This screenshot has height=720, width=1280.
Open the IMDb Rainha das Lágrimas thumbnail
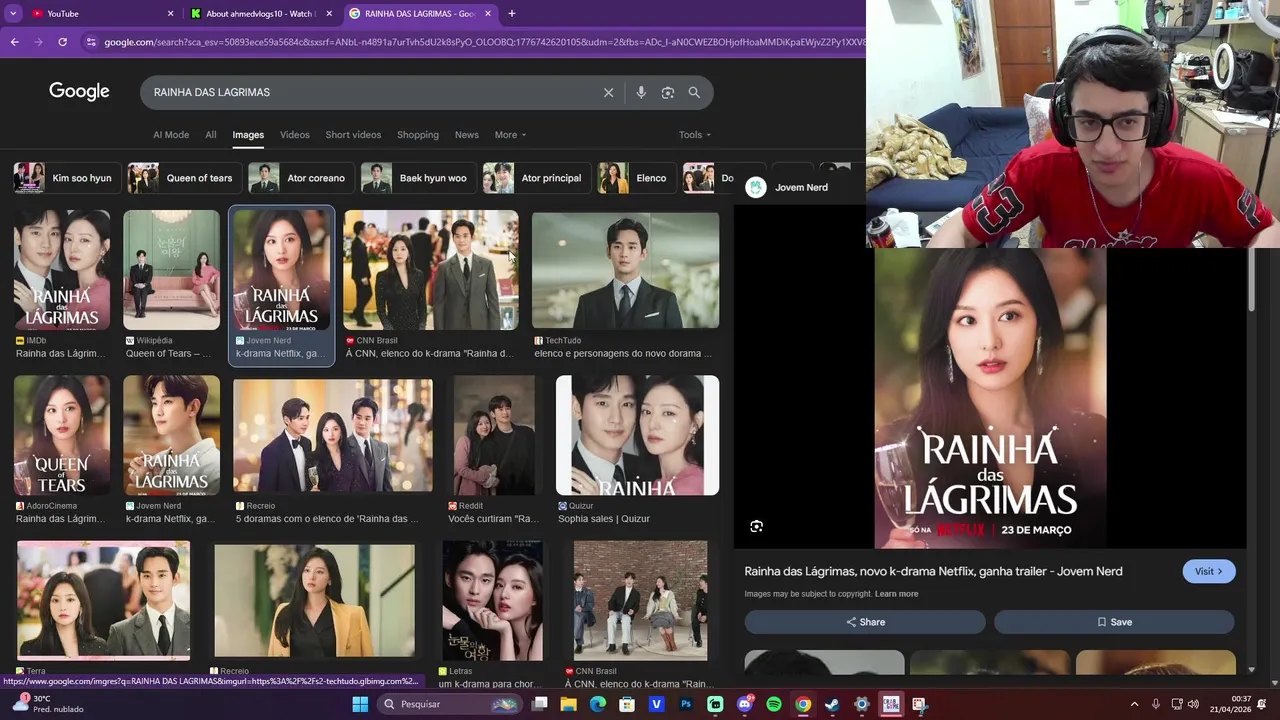click(62, 270)
